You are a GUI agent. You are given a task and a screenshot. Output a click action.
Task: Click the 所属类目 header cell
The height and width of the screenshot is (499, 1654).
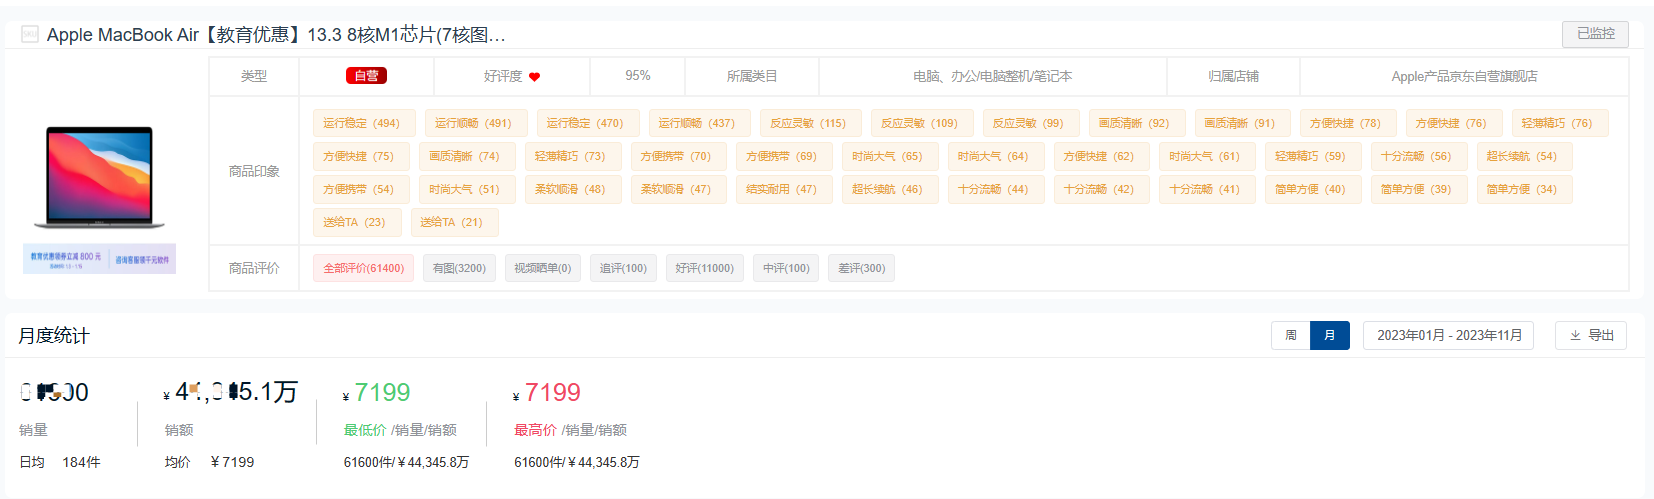pos(752,76)
